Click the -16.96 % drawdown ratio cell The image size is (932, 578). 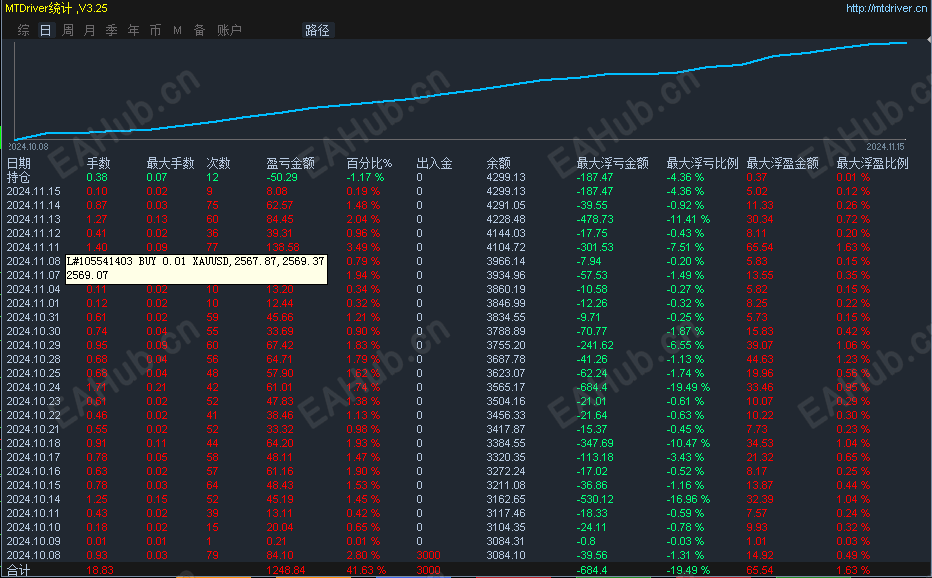click(x=688, y=500)
